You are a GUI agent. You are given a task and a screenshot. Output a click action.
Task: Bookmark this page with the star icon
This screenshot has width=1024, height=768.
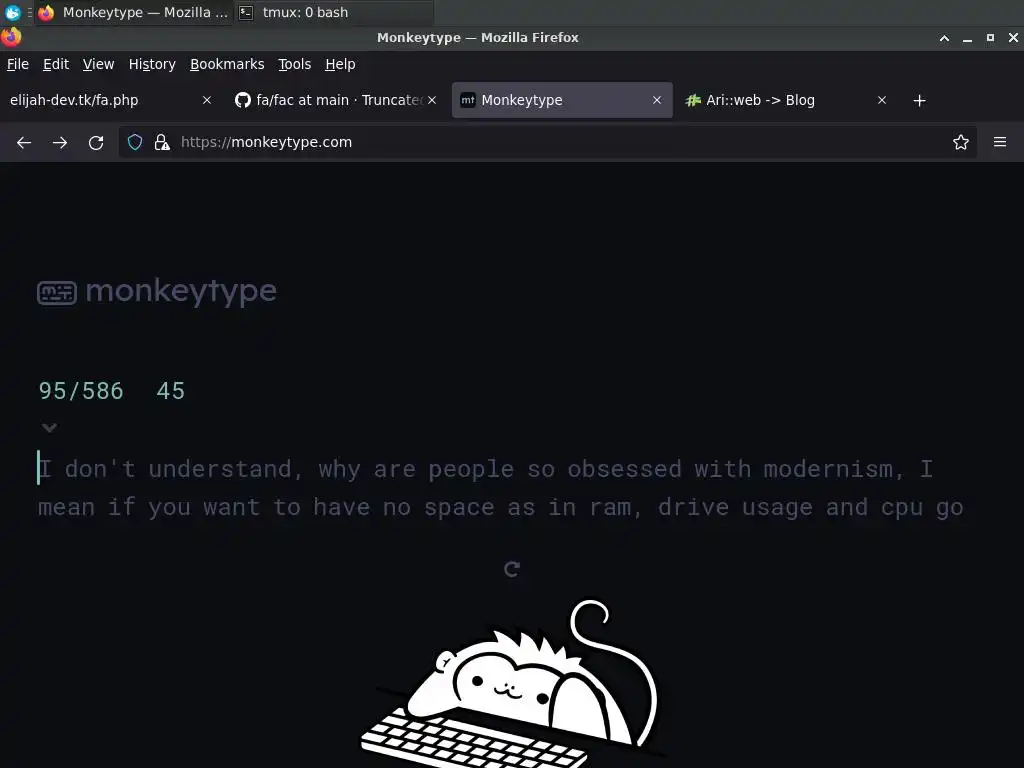(961, 142)
